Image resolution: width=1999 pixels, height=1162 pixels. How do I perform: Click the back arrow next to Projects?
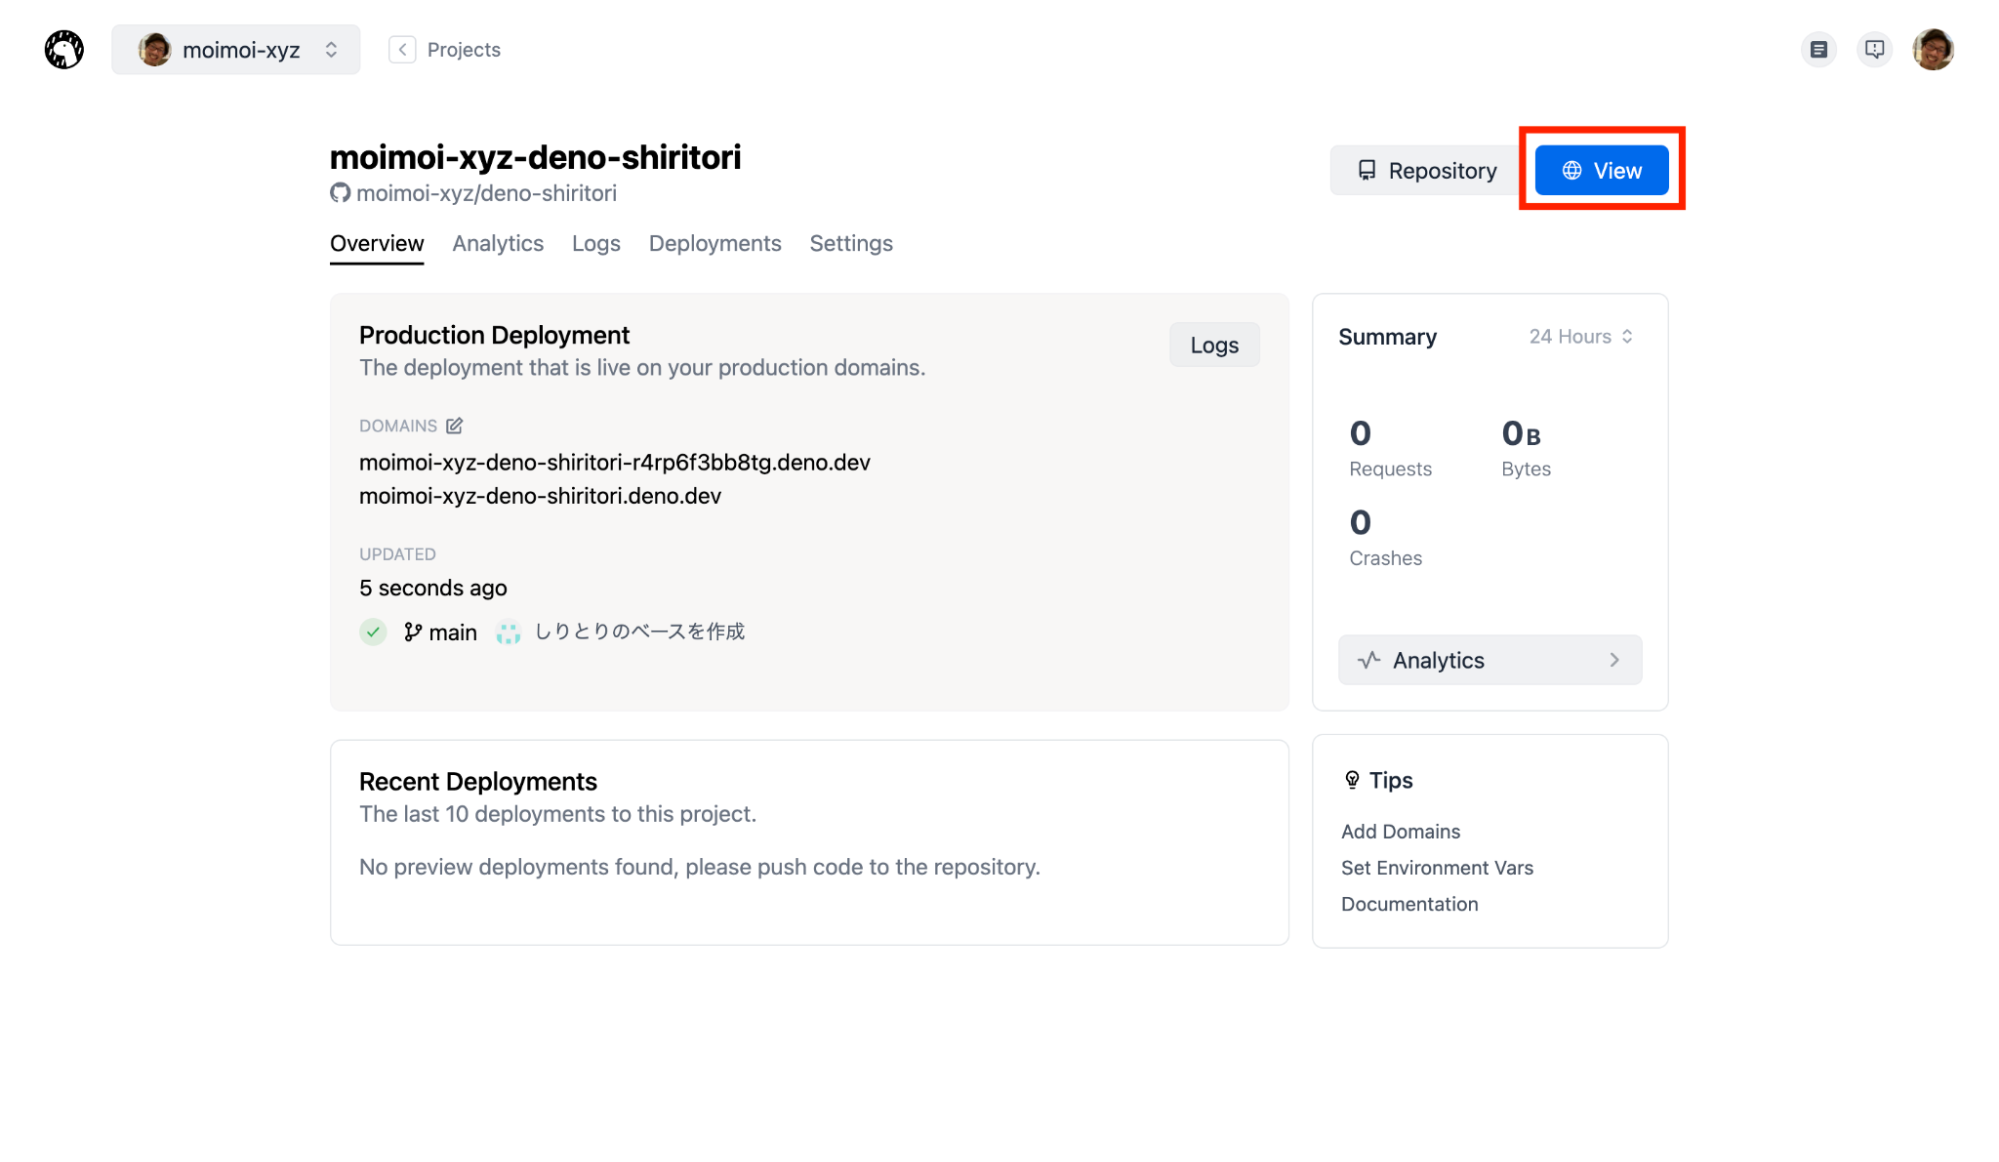[402, 49]
